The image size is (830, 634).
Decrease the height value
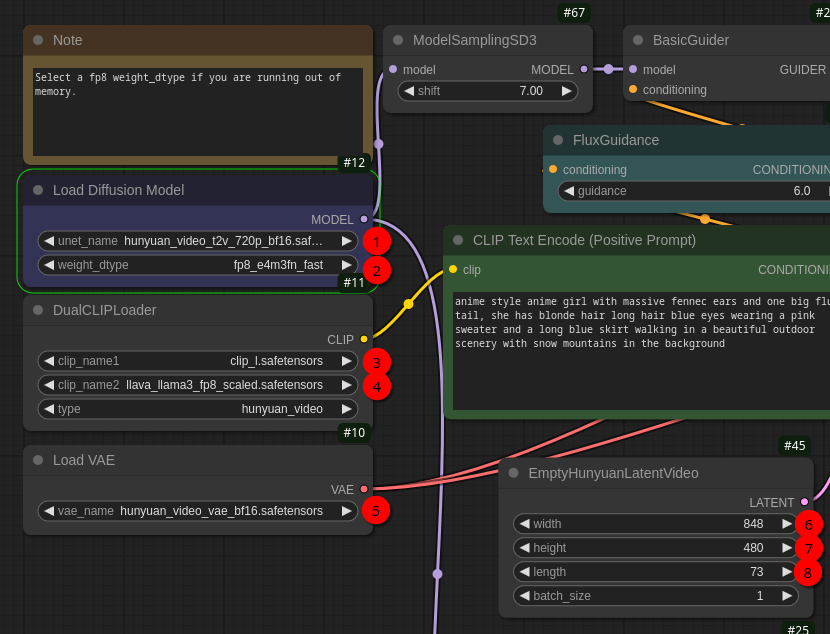tap(525, 548)
